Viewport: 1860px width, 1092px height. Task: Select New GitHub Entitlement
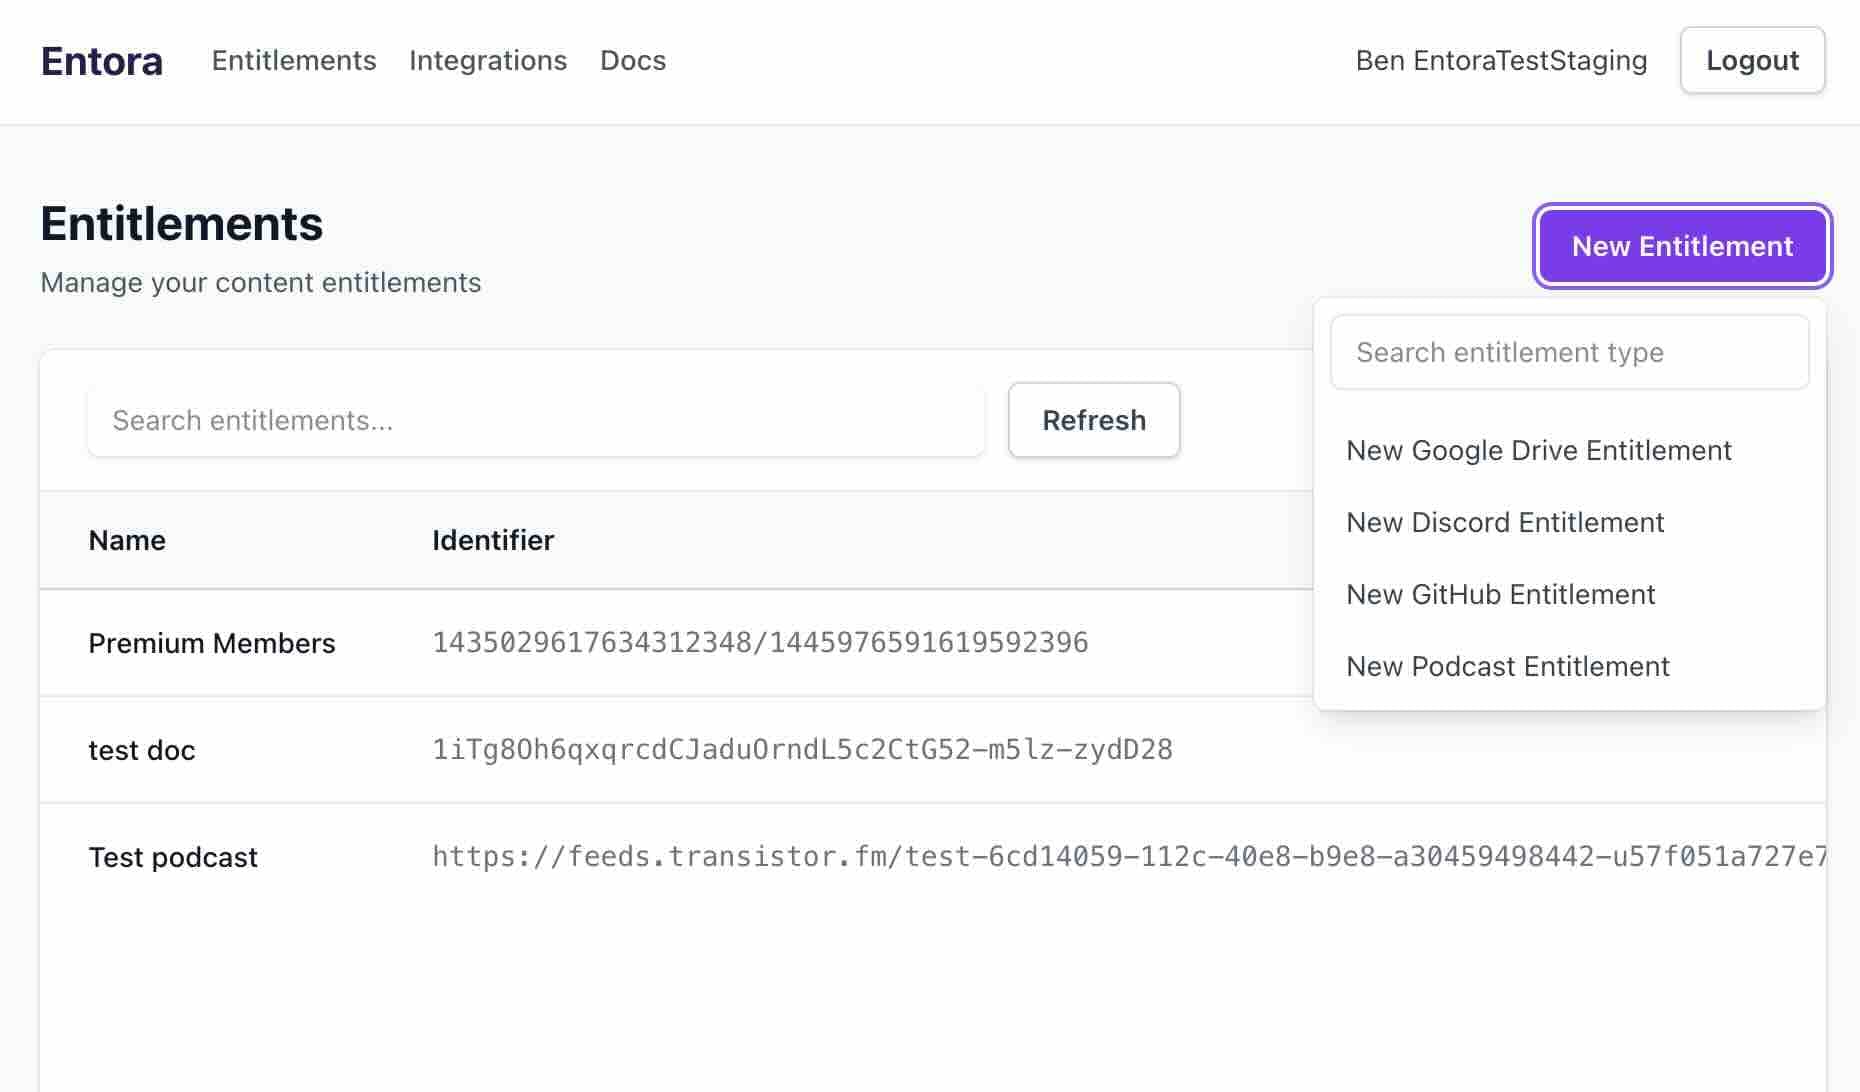pyautogui.click(x=1501, y=594)
